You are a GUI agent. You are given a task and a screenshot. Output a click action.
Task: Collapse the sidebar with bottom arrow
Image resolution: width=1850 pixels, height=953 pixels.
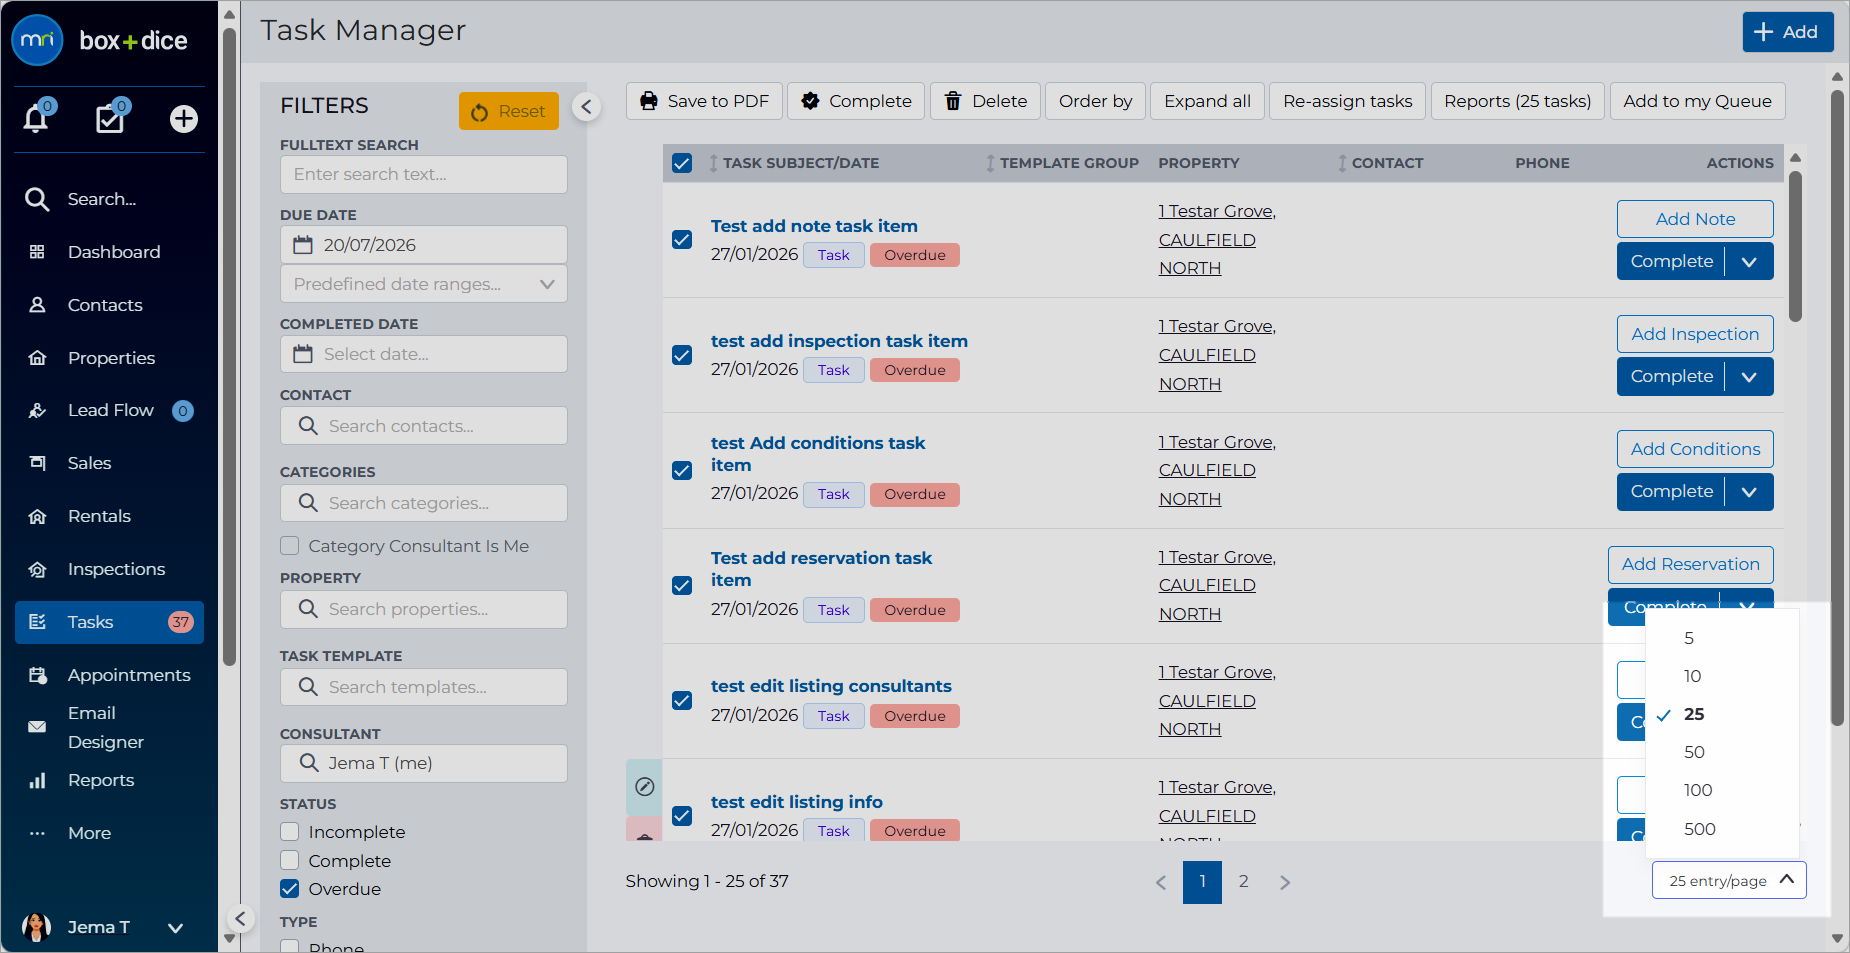240,918
